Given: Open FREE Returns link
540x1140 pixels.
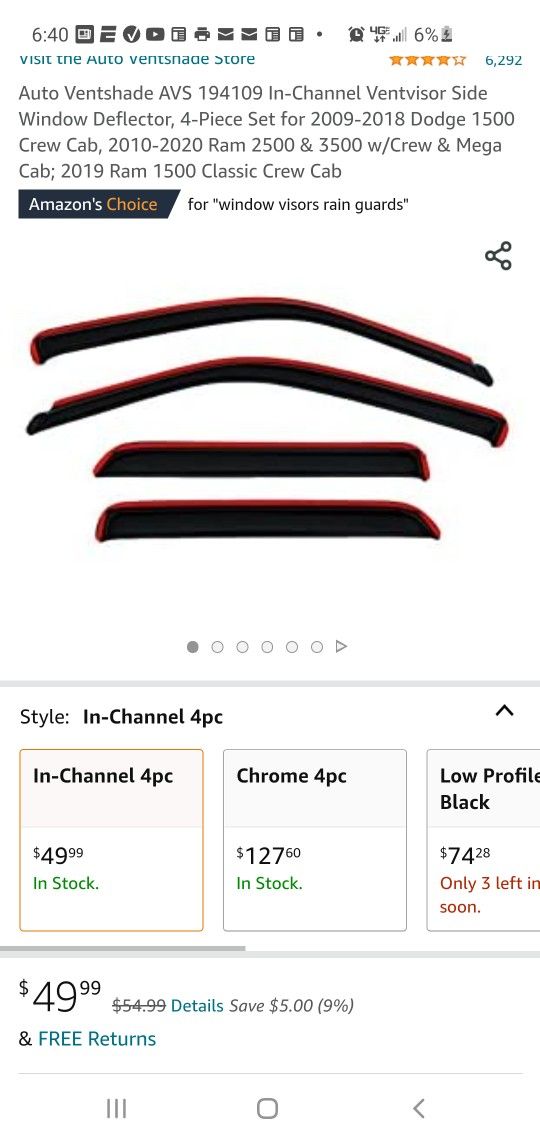Looking at the screenshot, I should tap(97, 1039).
